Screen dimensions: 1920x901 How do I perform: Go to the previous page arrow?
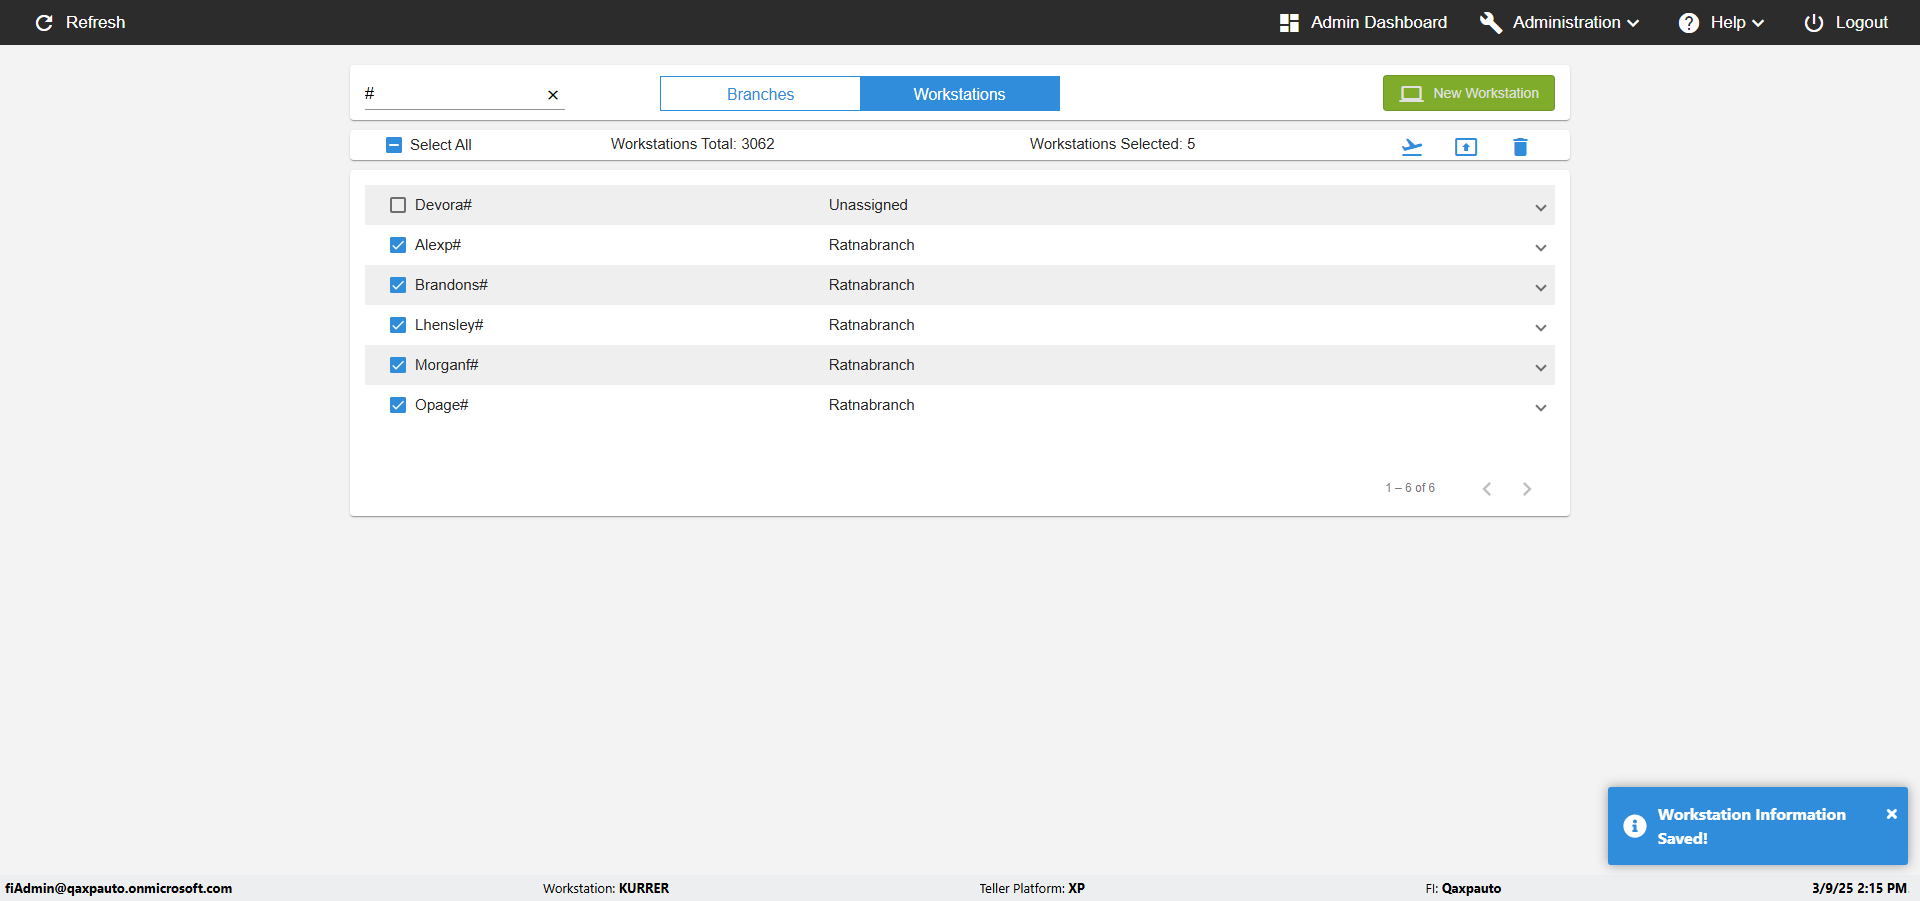pyautogui.click(x=1487, y=489)
